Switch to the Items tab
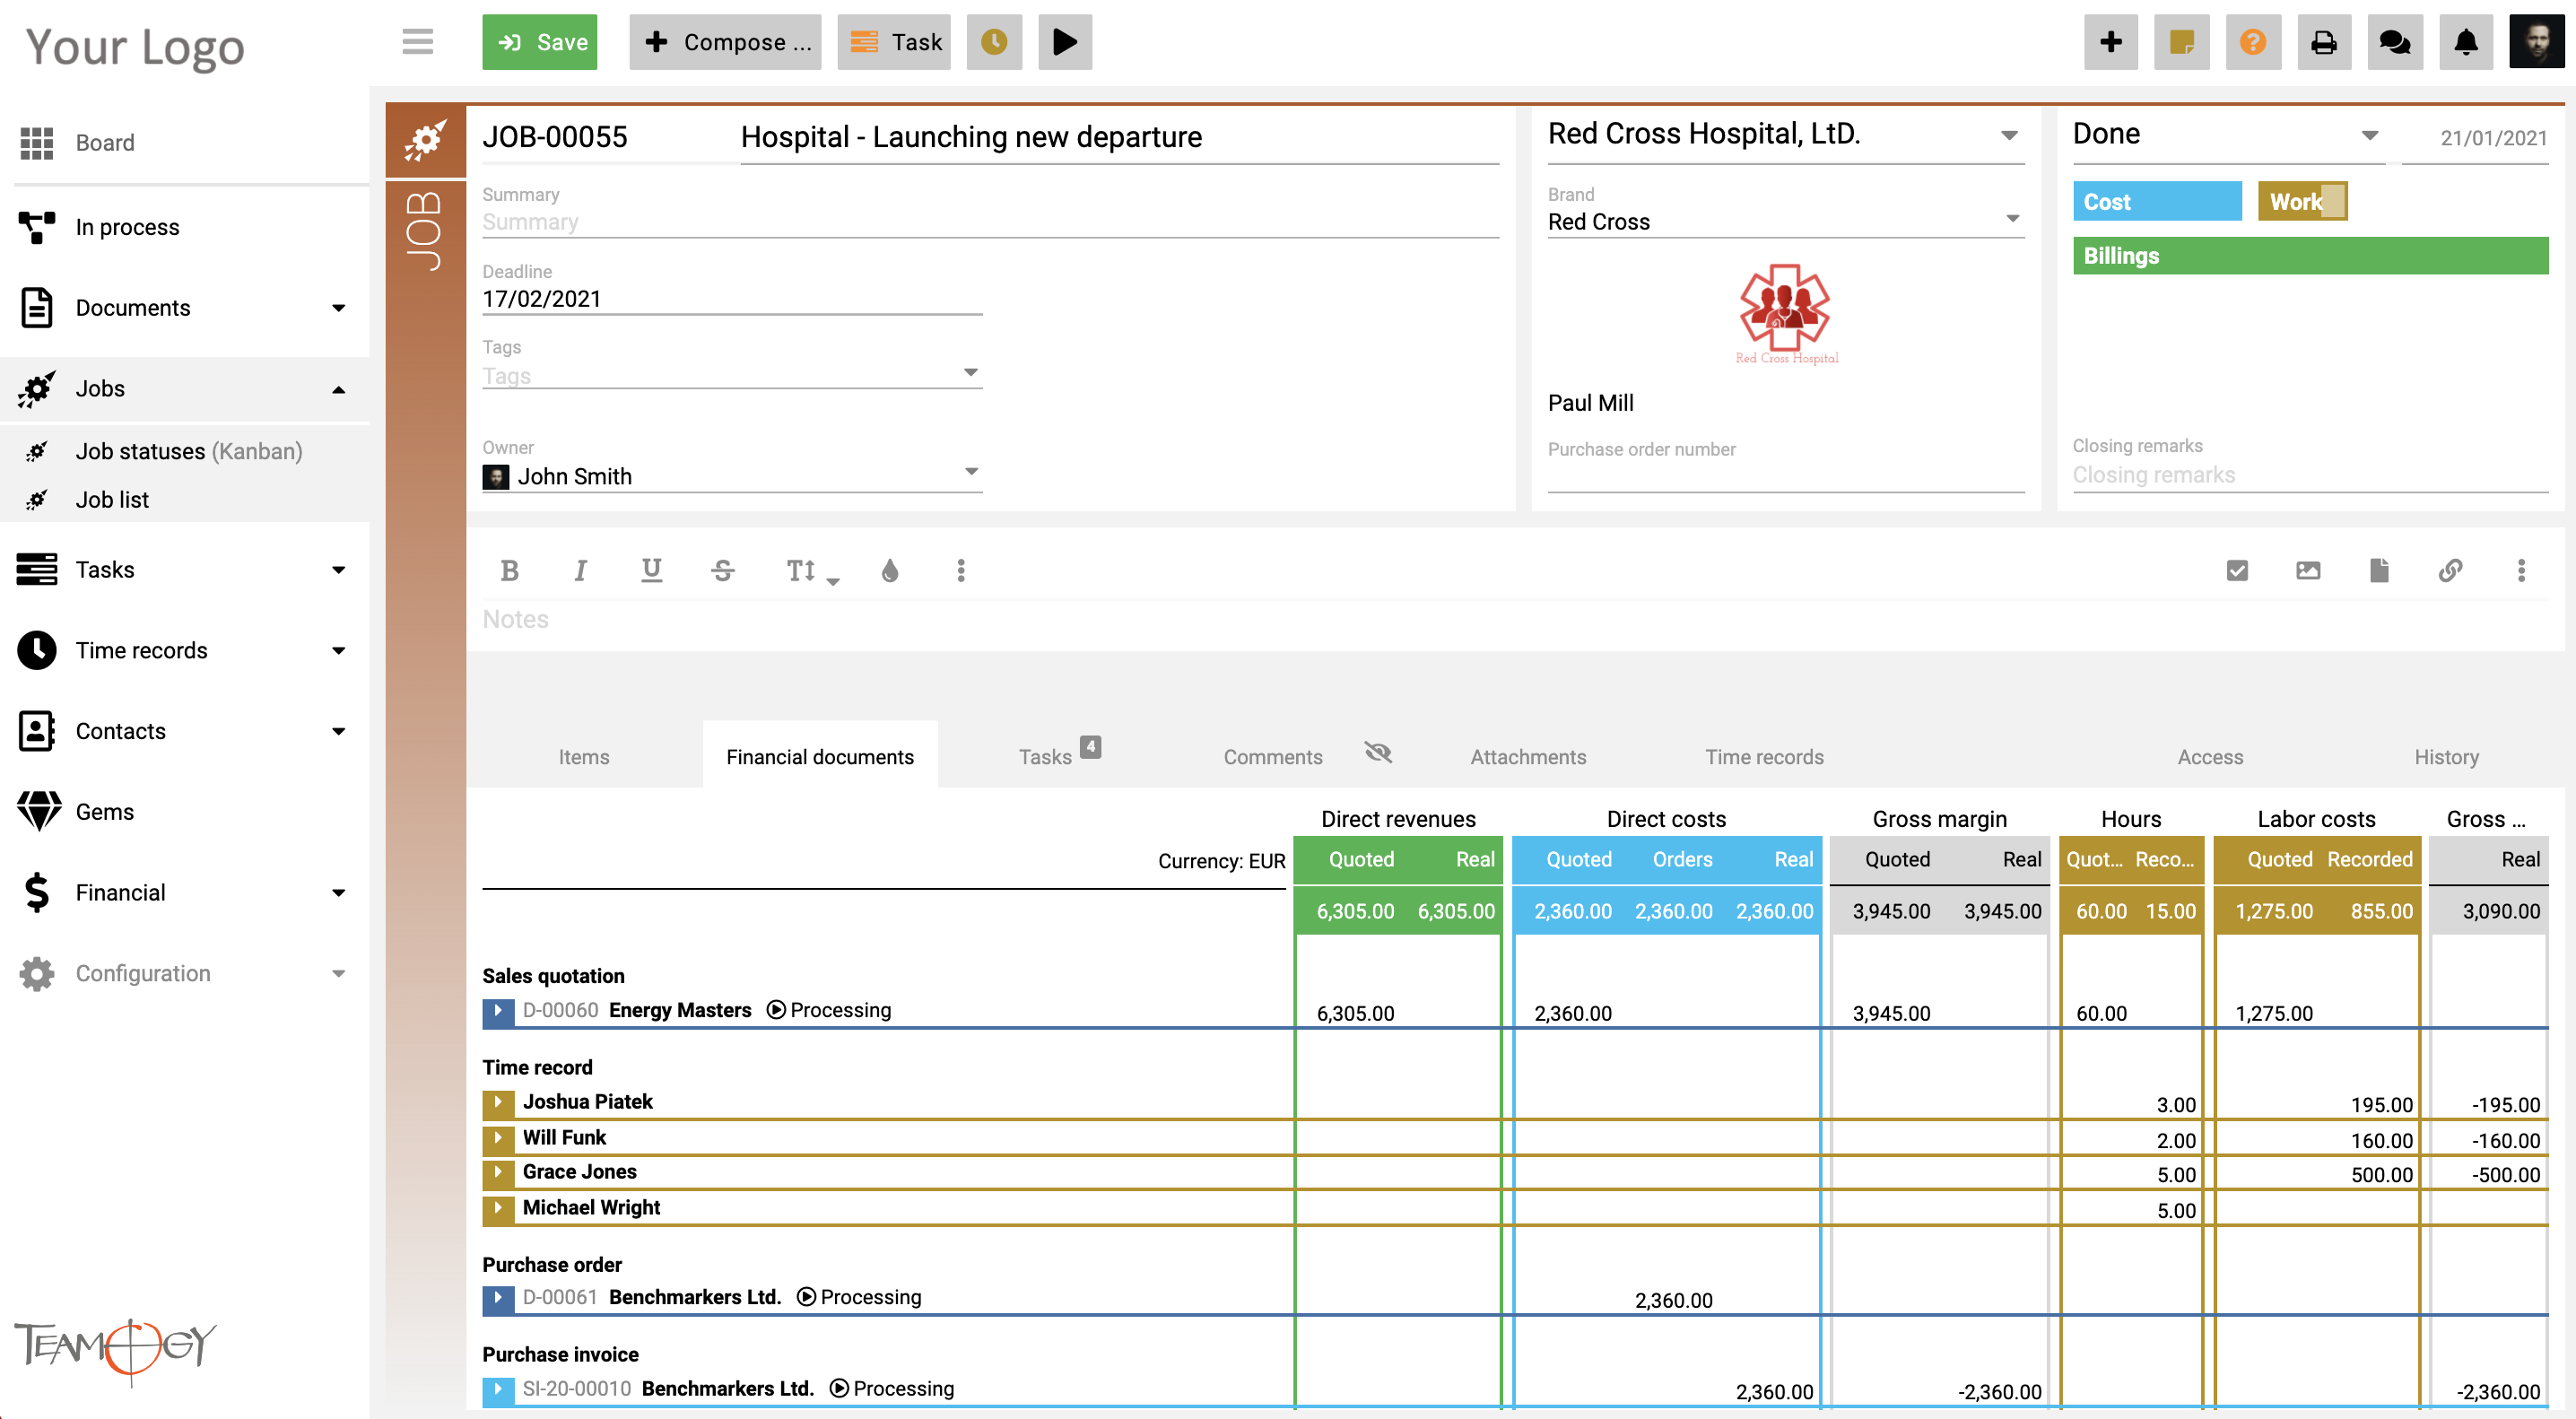Image resolution: width=2576 pixels, height=1419 pixels. click(x=584, y=757)
